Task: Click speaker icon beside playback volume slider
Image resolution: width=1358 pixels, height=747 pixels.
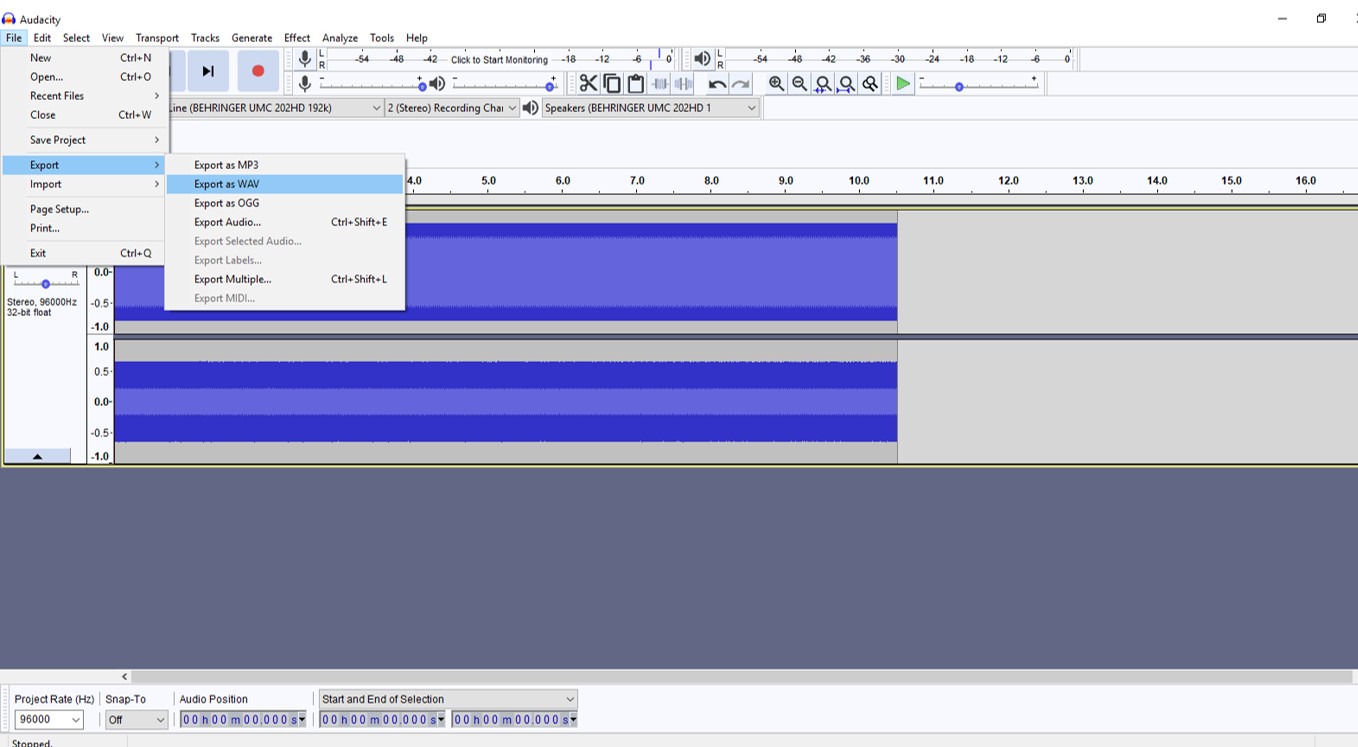Action: click(437, 84)
